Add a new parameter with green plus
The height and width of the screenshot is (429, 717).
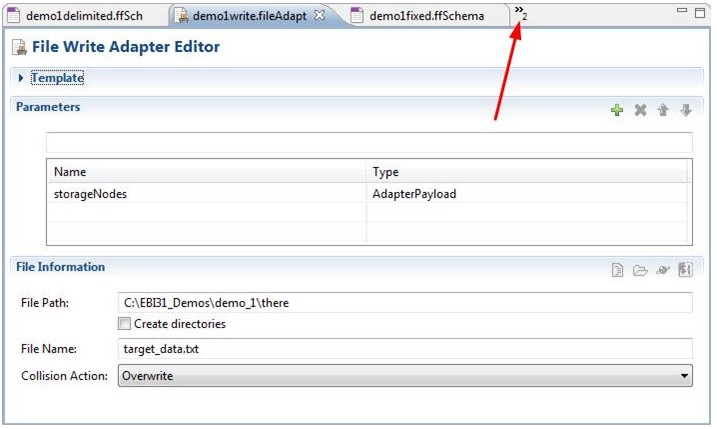click(617, 110)
